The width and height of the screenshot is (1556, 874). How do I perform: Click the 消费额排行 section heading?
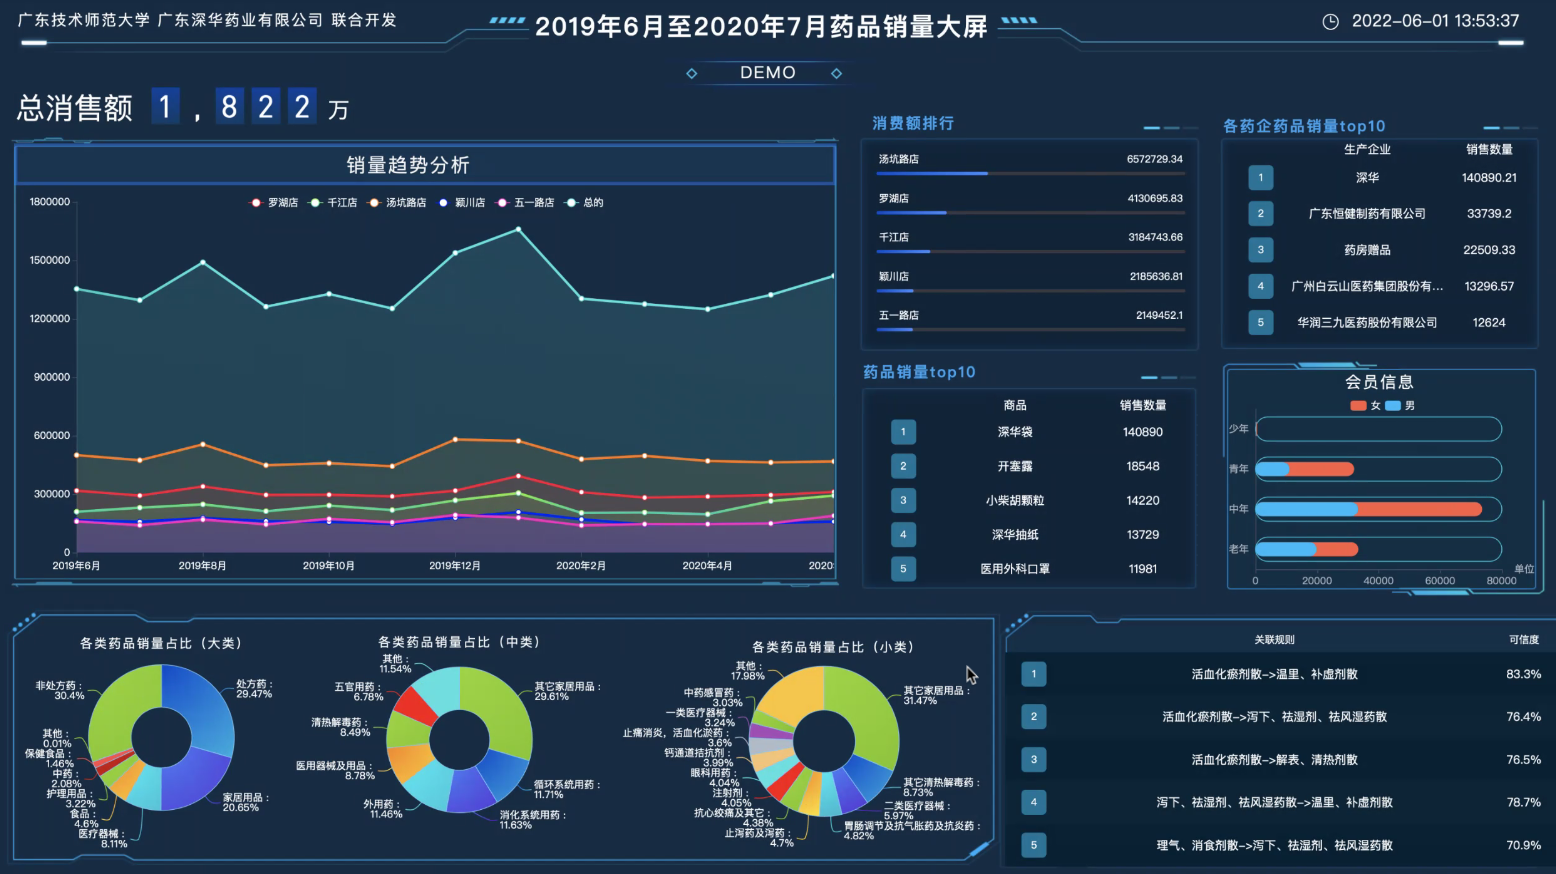click(913, 123)
